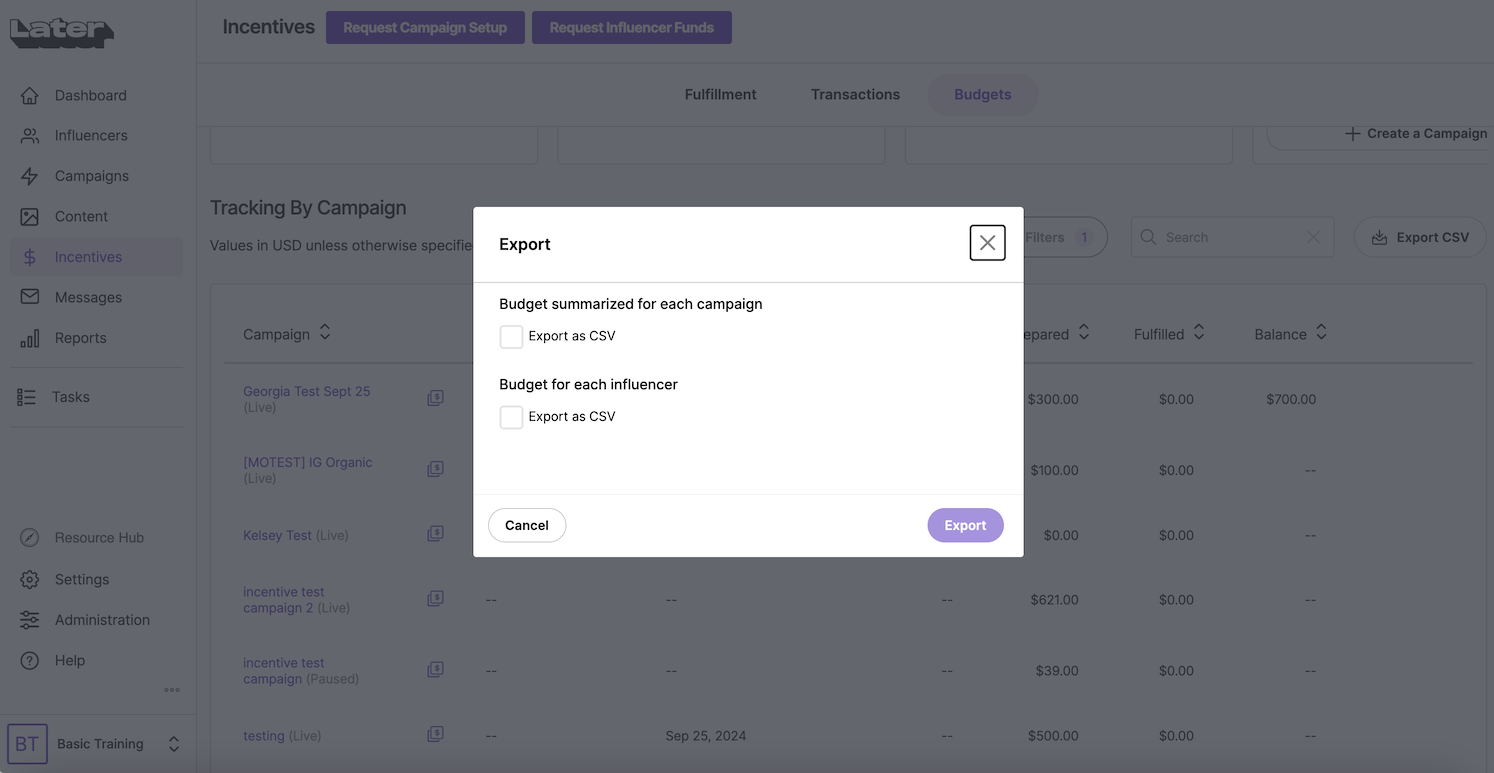The height and width of the screenshot is (773, 1494).
Task: Click the Influencers people icon
Action: [30, 136]
